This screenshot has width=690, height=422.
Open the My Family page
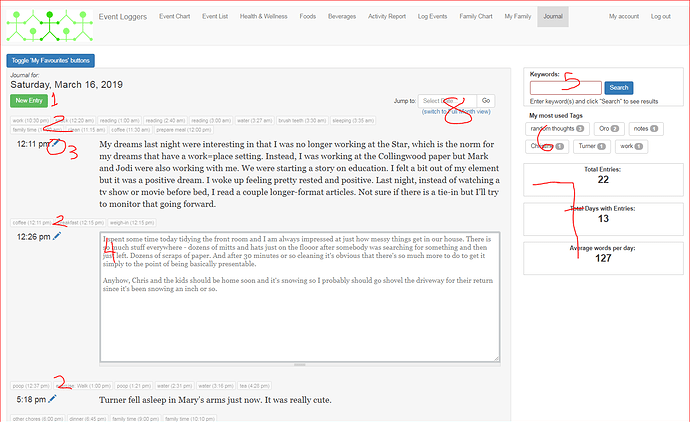518,16
